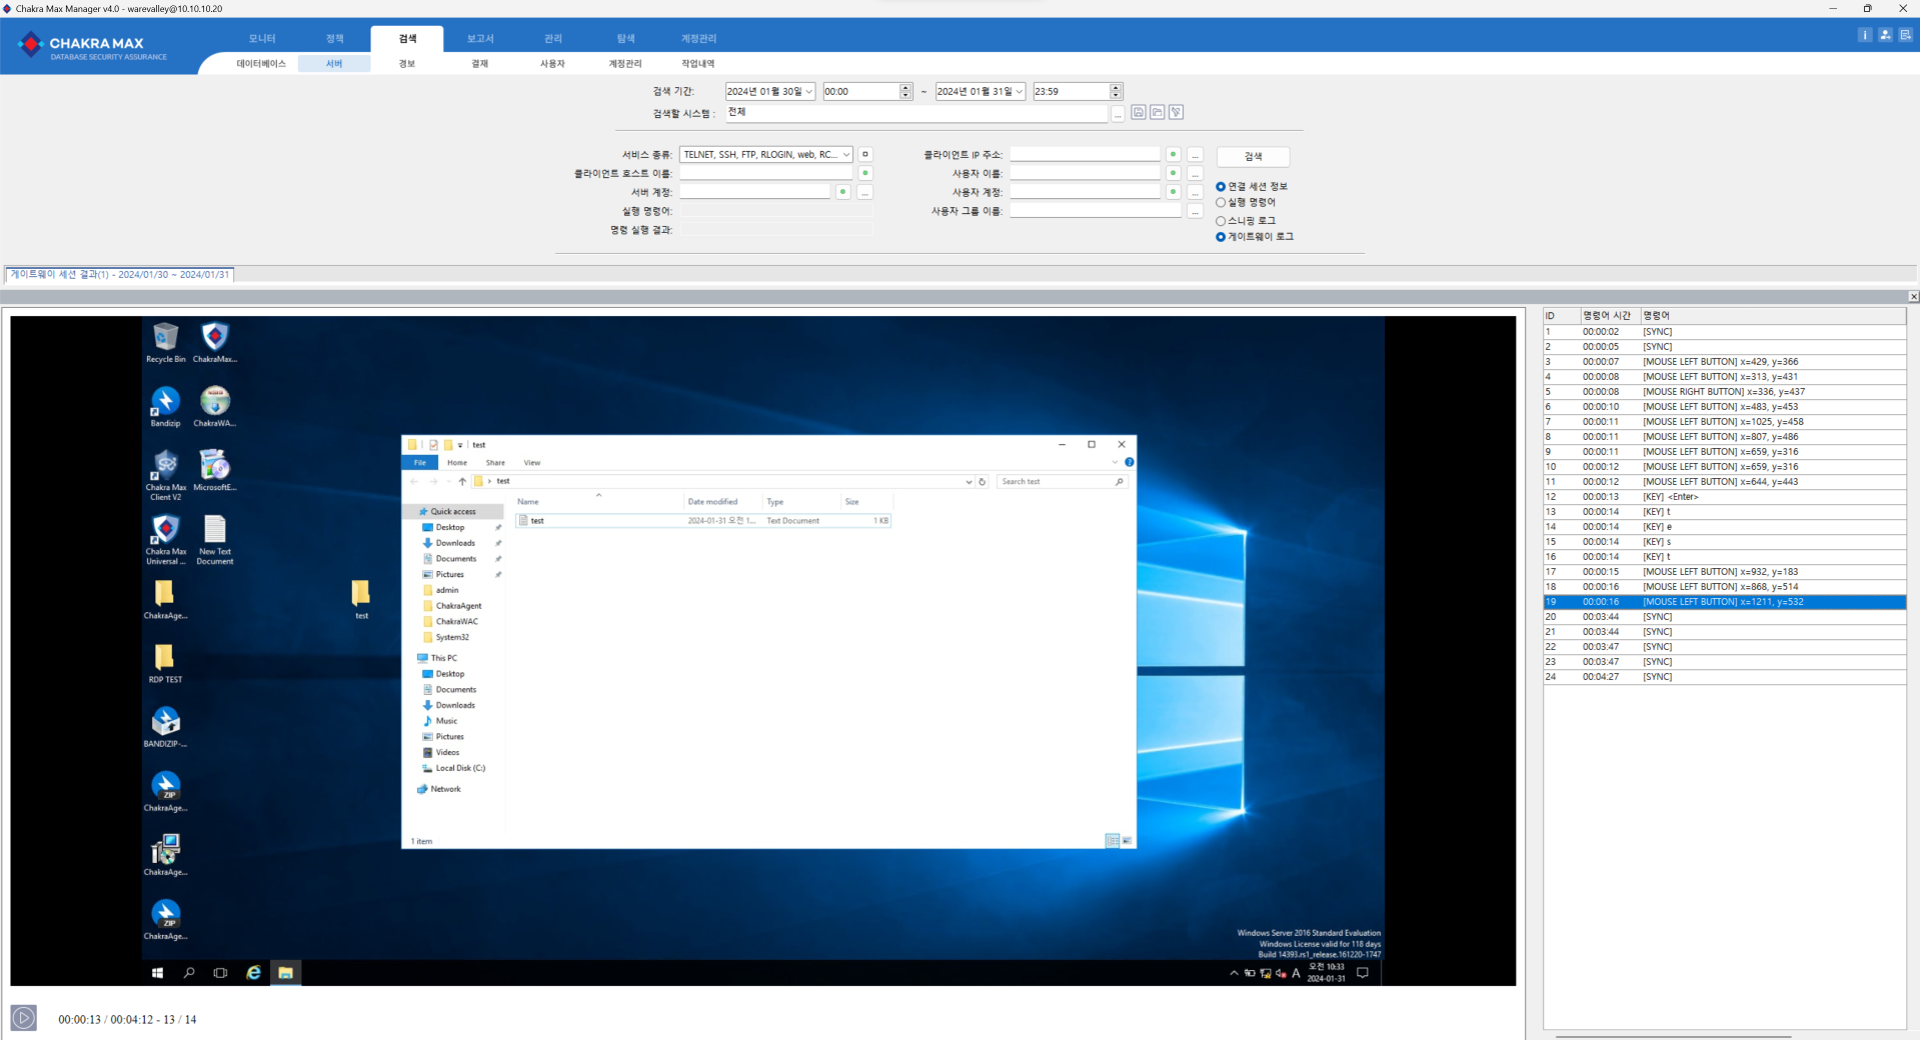Open the 데이터베이스 sub-tab
Screen dimensions: 1920x1040
(x=261, y=64)
